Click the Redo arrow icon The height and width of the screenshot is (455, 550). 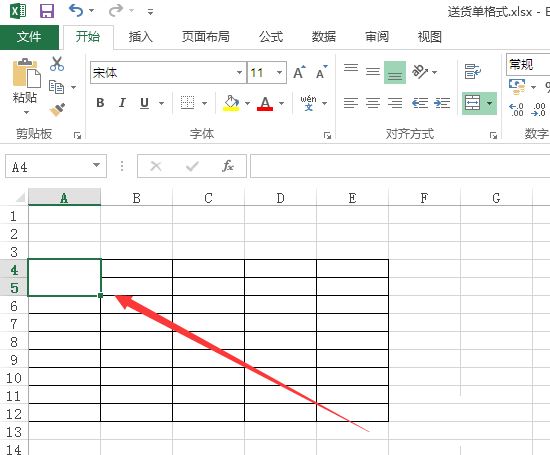pyautogui.click(x=115, y=11)
